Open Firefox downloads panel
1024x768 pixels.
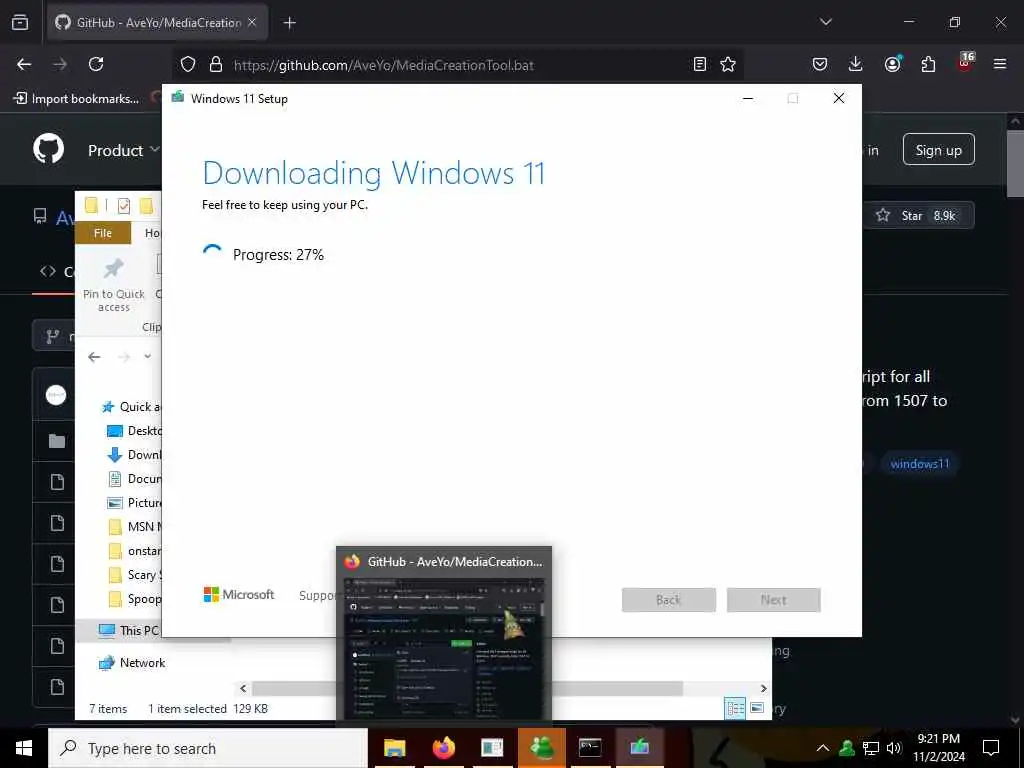click(x=856, y=64)
